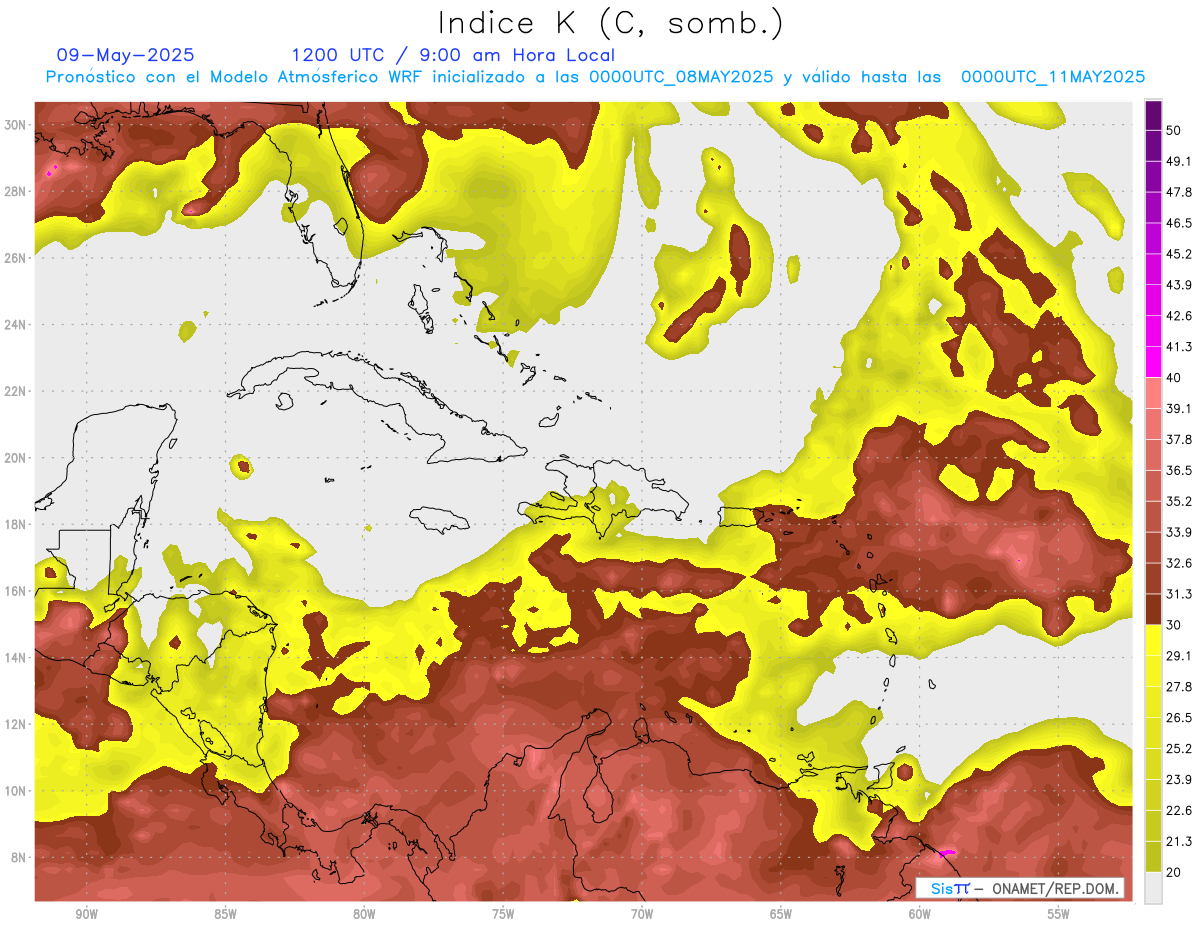Click the color bar value 50
Screen dimensions: 1200x927
pos(1176,130)
